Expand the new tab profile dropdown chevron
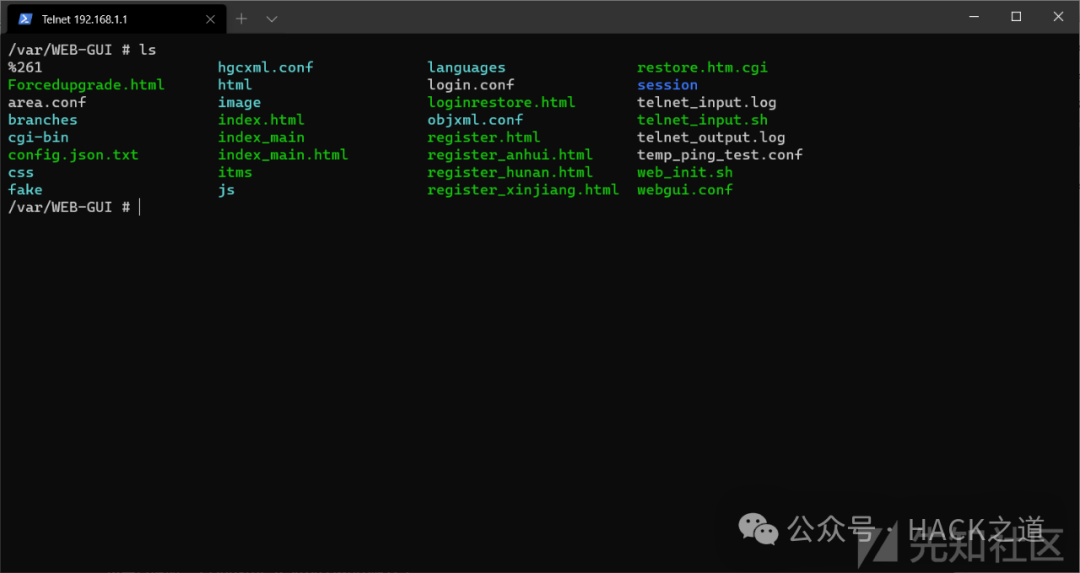The width and height of the screenshot is (1080, 573). pos(272,18)
